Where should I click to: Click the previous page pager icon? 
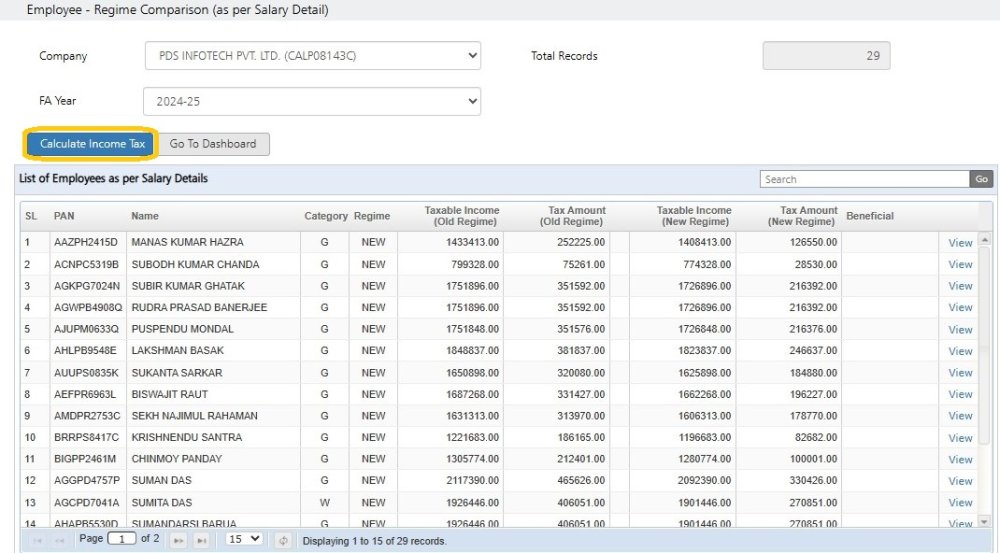[x=61, y=540]
